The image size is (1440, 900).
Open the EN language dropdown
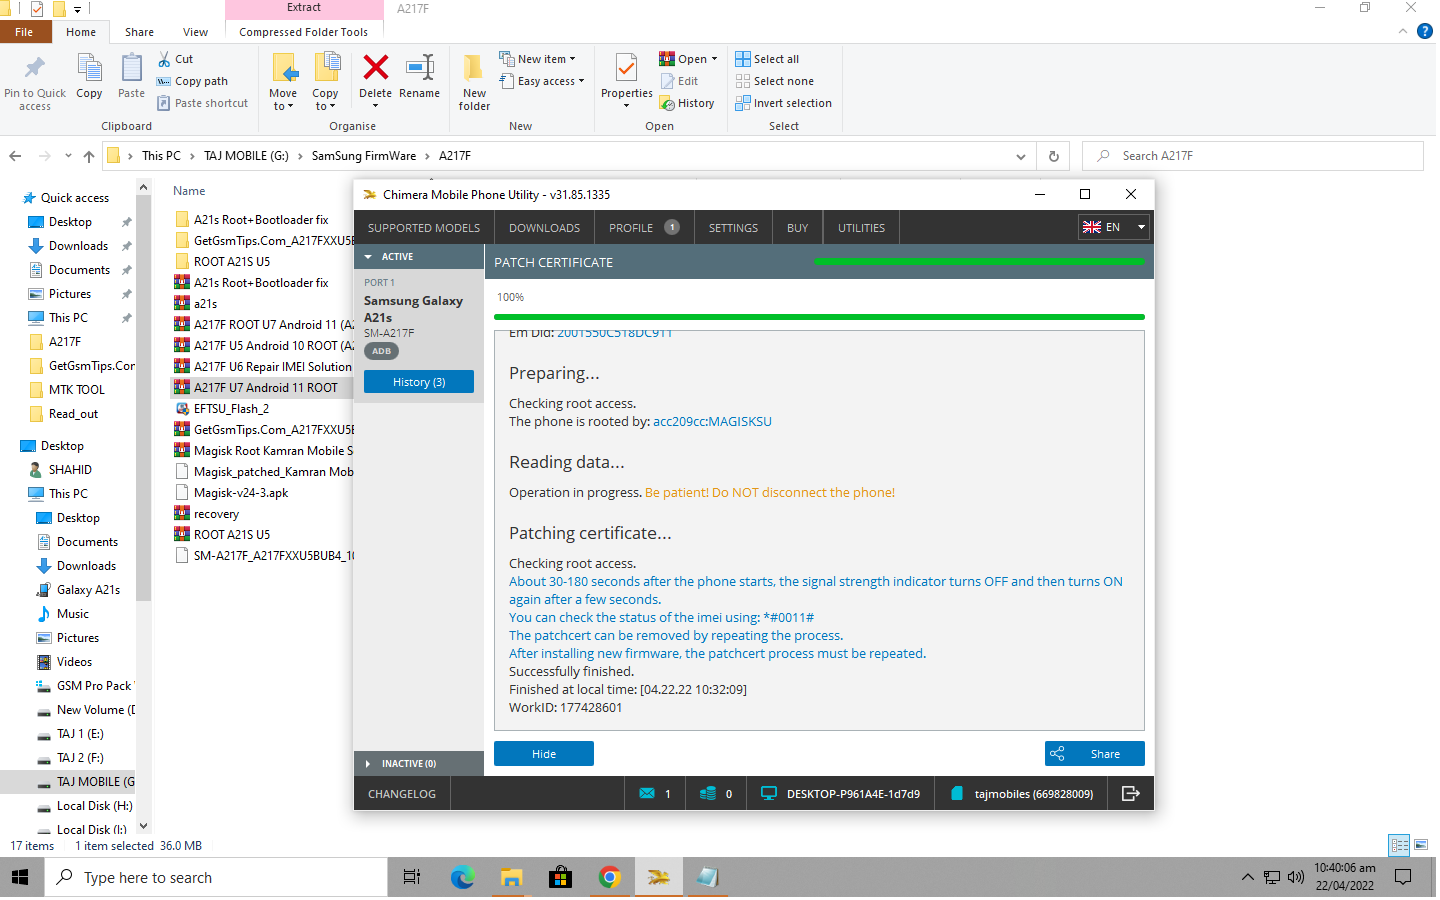[1113, 228]
